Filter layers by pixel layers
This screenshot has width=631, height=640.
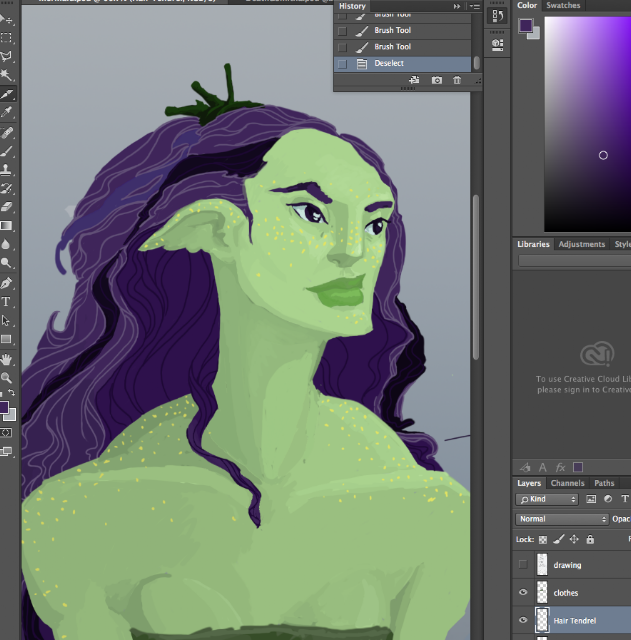click(591, 499)
